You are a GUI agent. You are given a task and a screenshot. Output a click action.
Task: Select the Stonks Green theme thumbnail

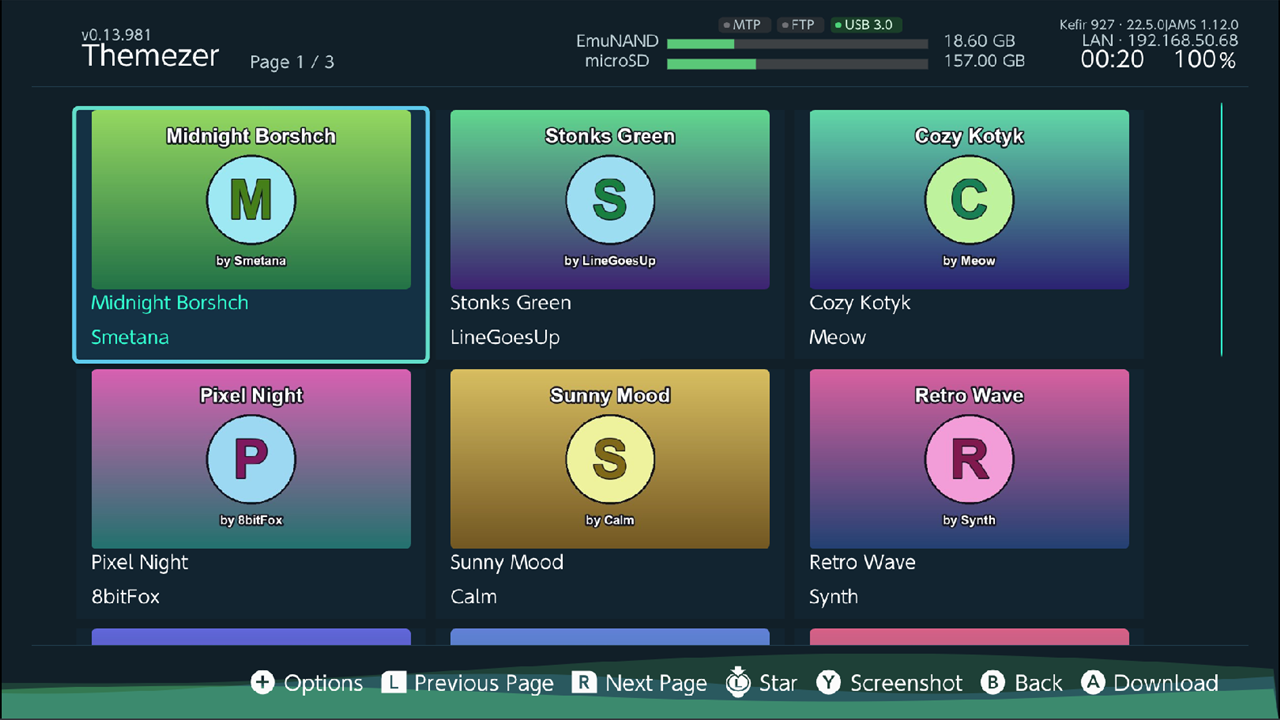[610, 200]
